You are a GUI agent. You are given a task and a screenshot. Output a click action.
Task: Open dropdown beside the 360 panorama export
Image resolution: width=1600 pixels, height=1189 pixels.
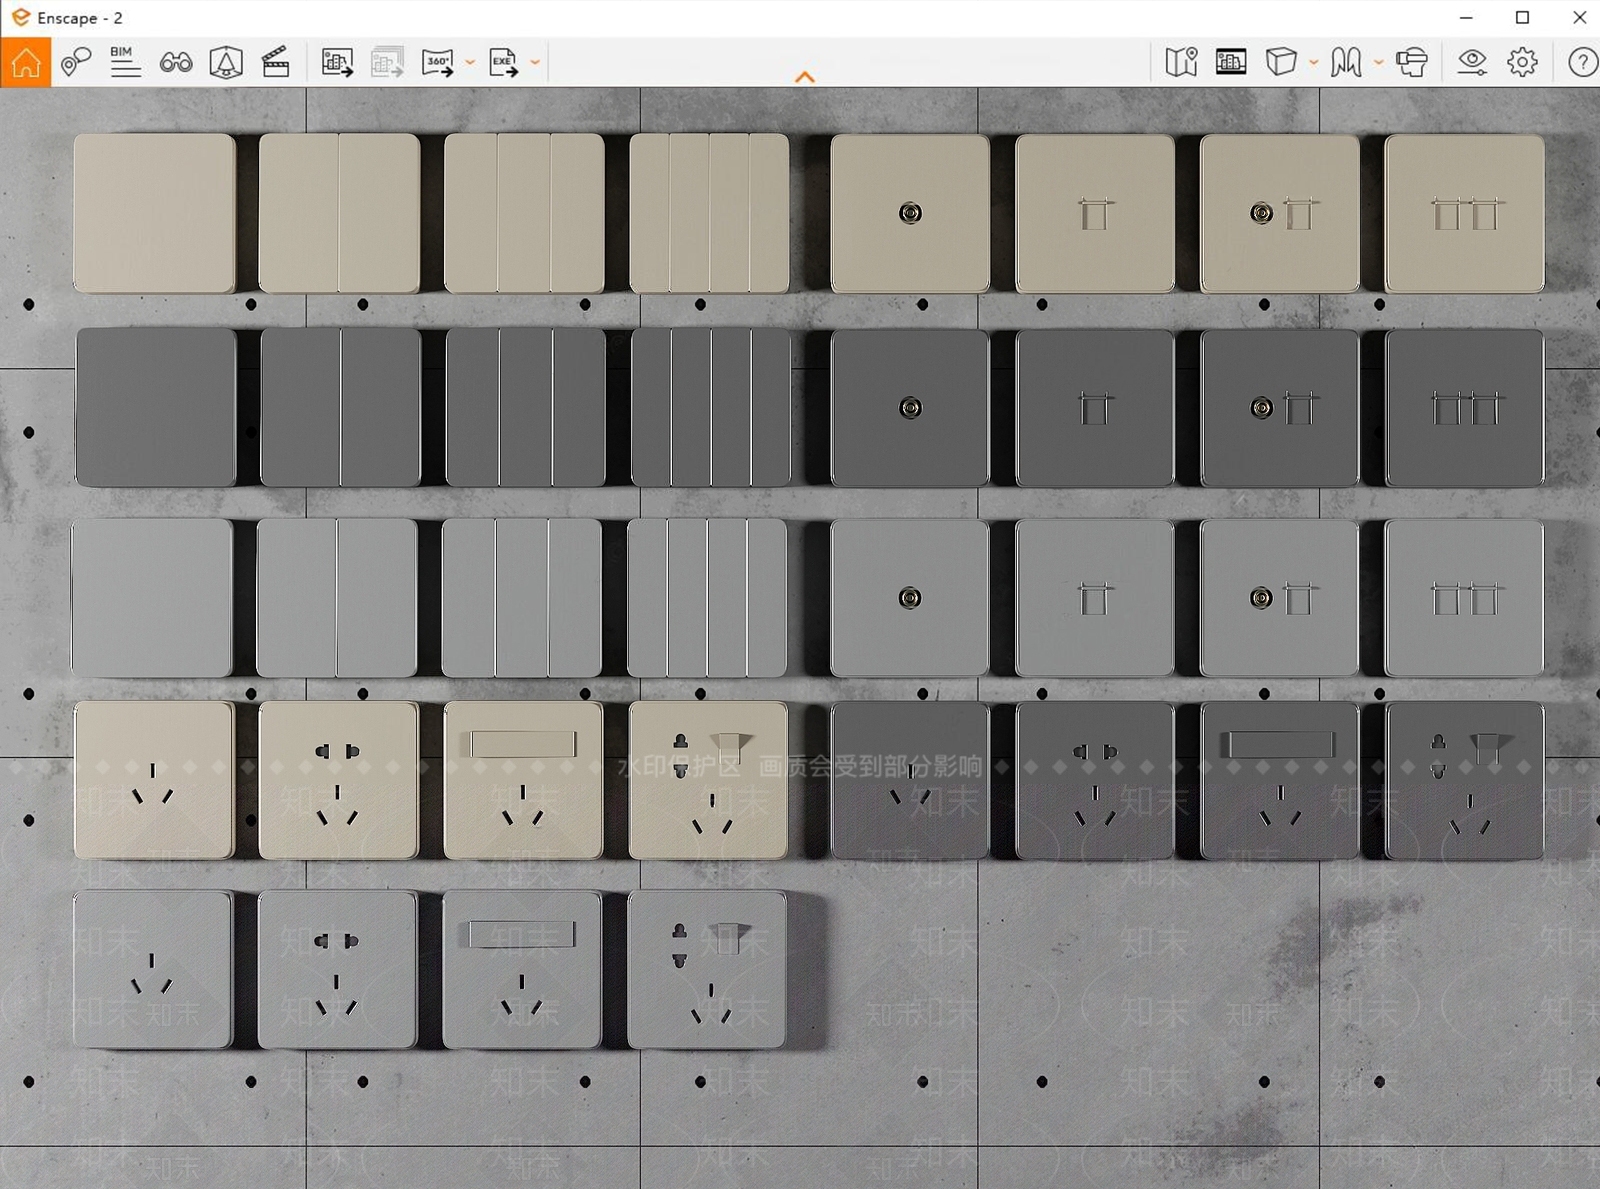click(x=470, y=63)
